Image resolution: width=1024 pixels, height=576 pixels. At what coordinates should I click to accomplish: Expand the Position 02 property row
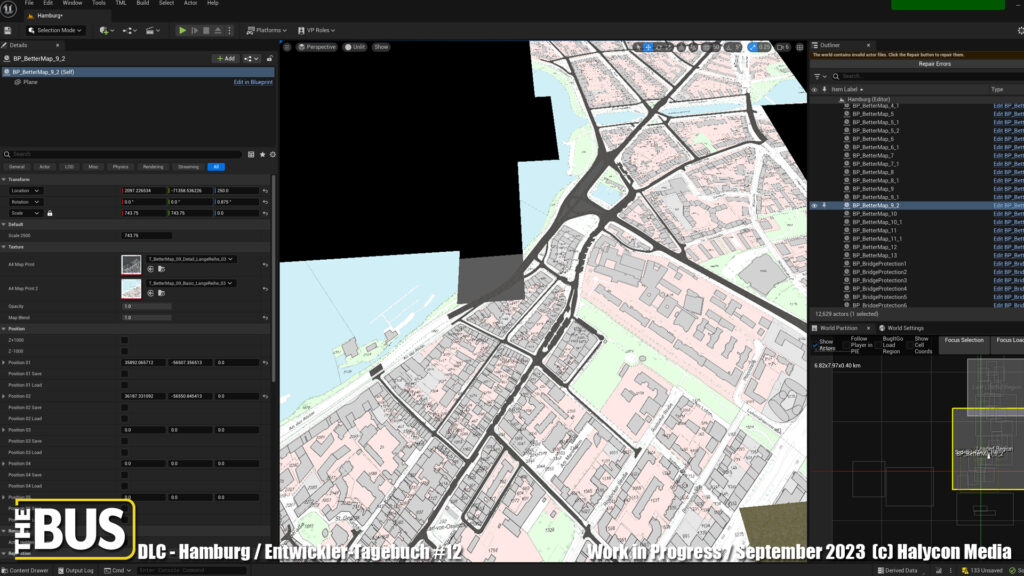point(4,396)
